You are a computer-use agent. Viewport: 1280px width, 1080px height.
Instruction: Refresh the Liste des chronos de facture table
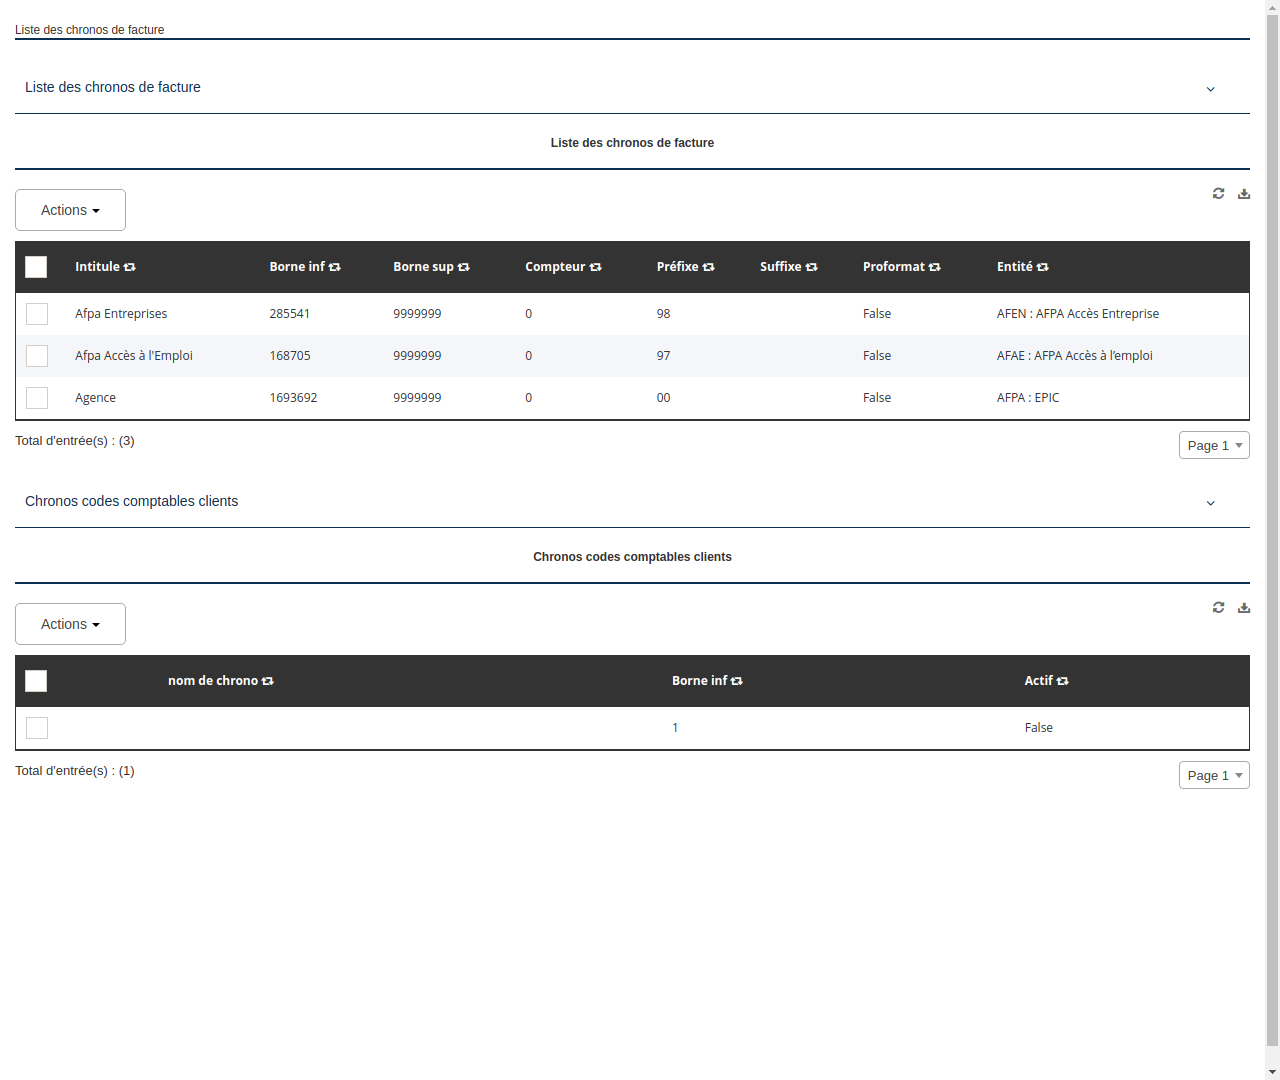[x=1218, y=193]
